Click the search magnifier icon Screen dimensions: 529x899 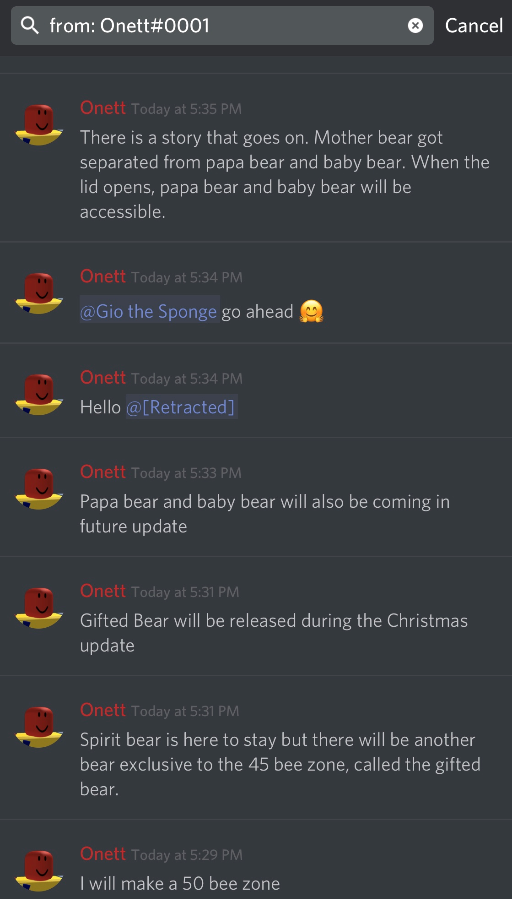tap(29, 25)
